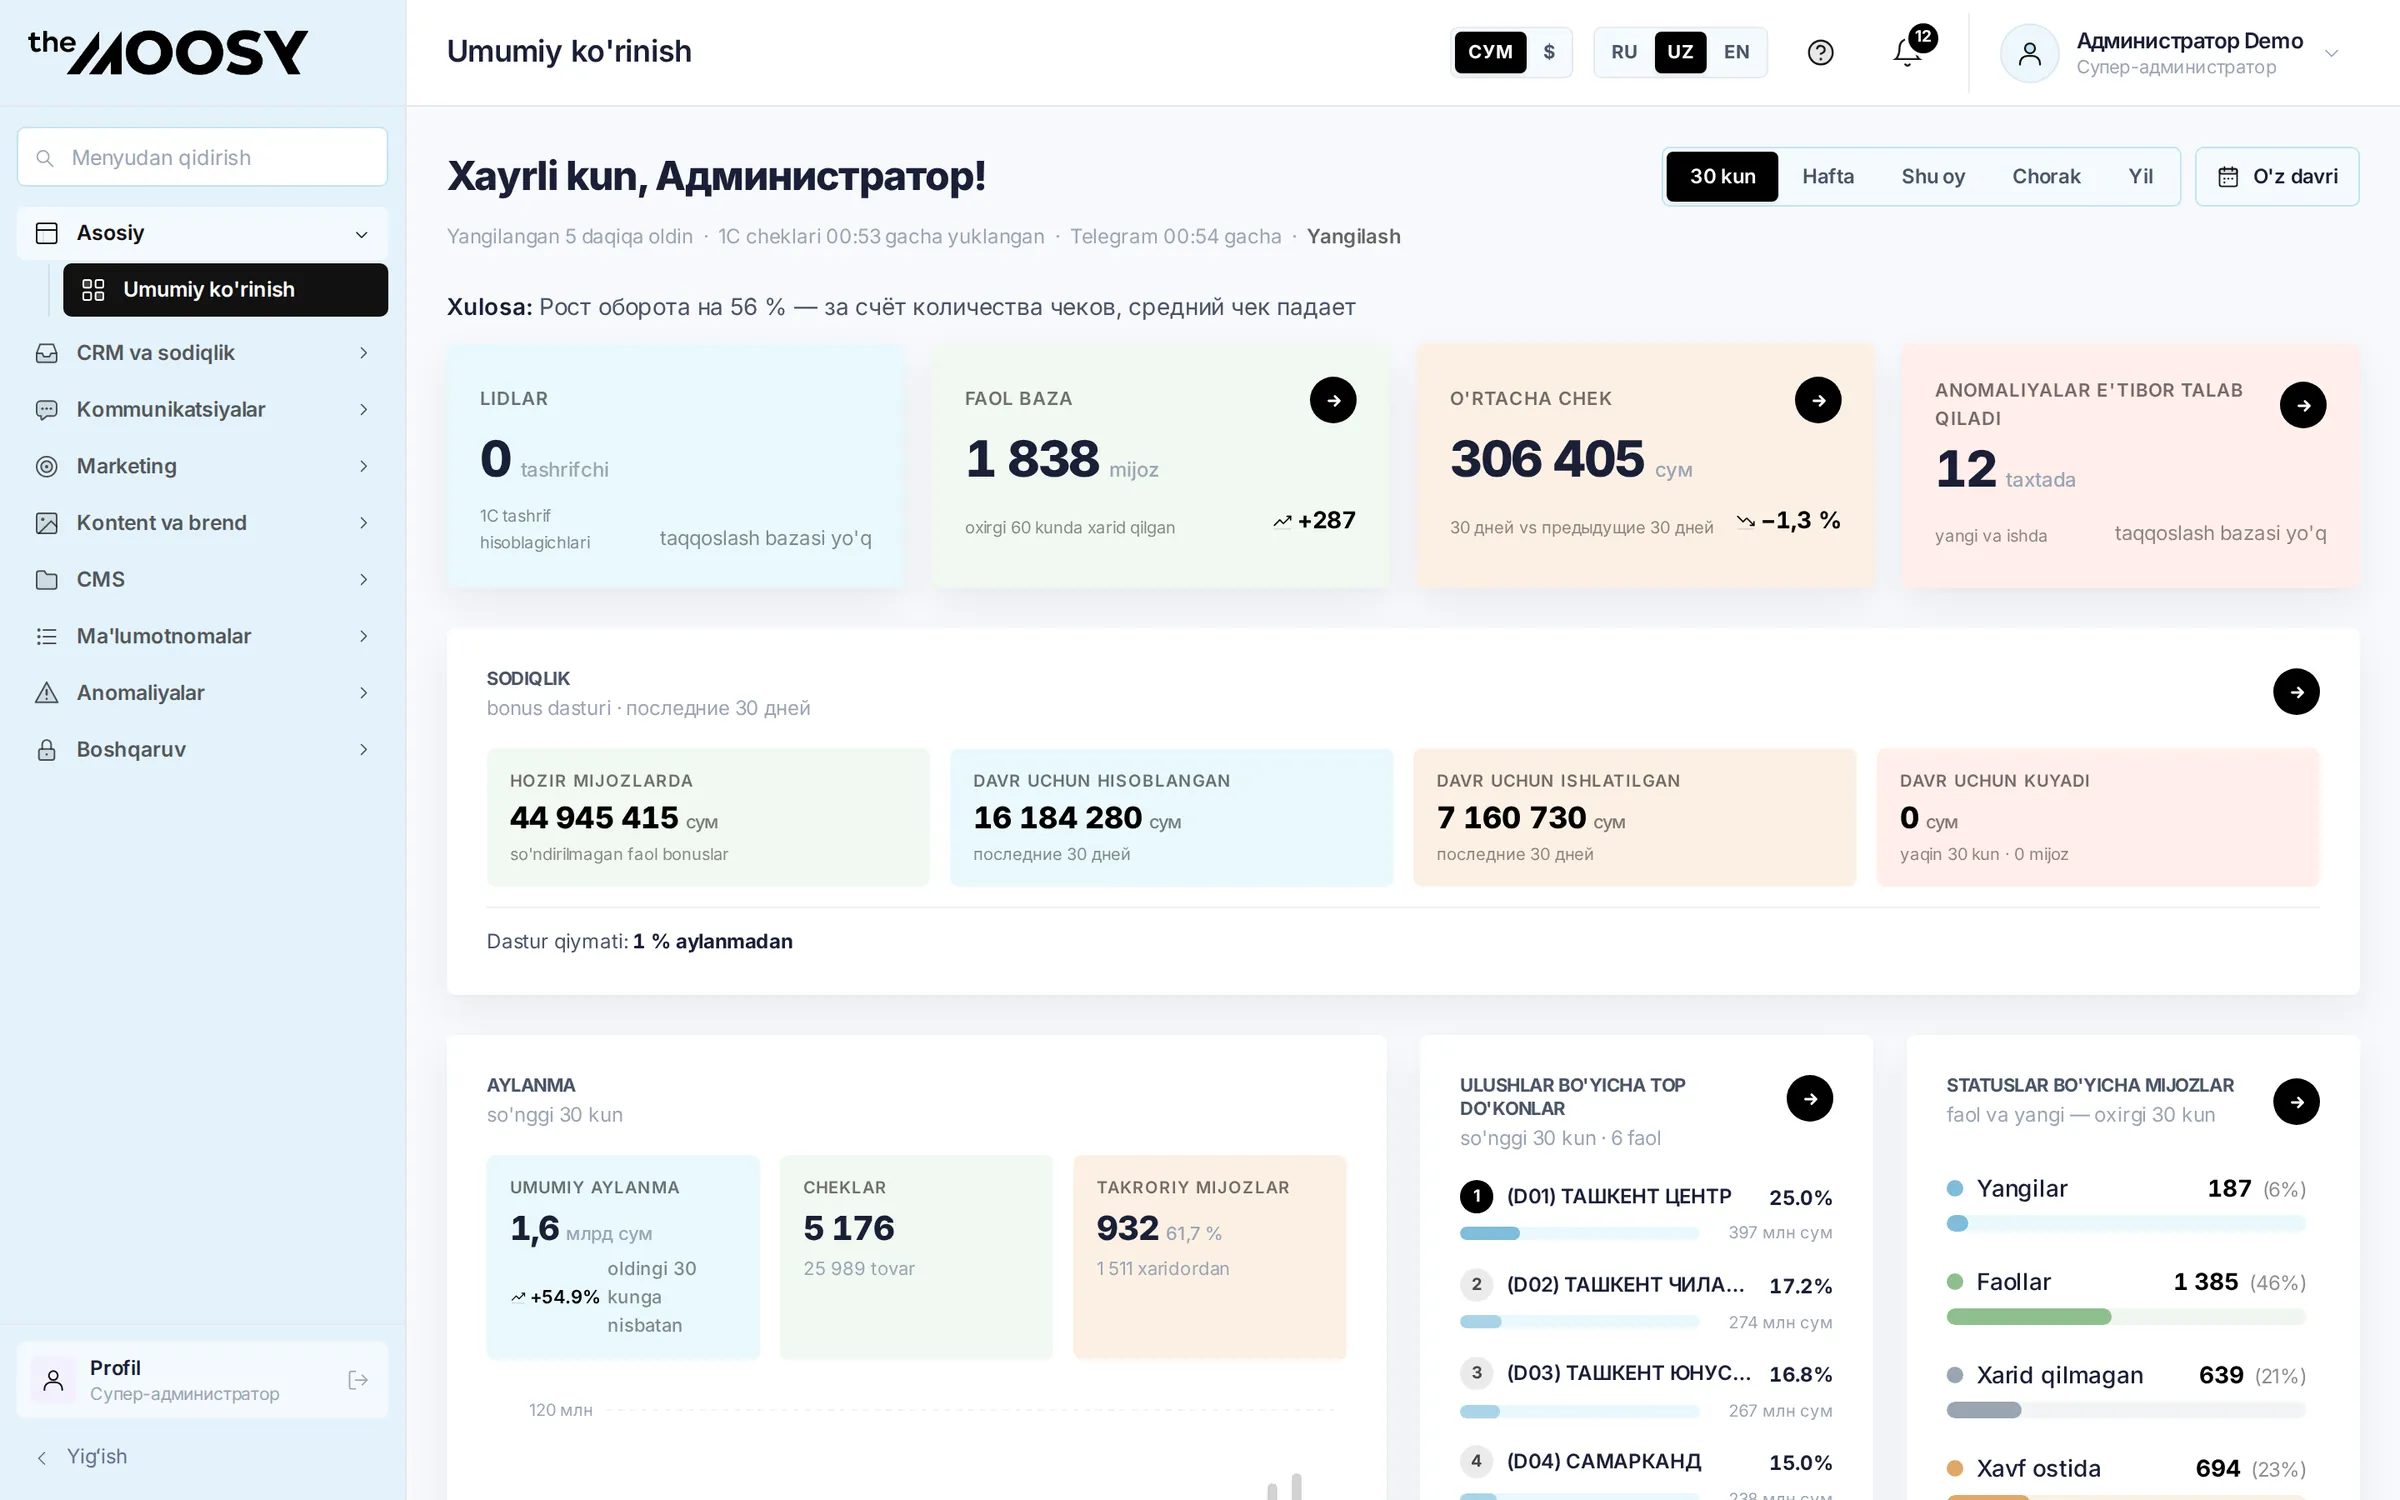The height and width of the screenshot is (1500, 2400).
Task: Expand CRM va sodiqlik chevron
Action: pos(364,353)
